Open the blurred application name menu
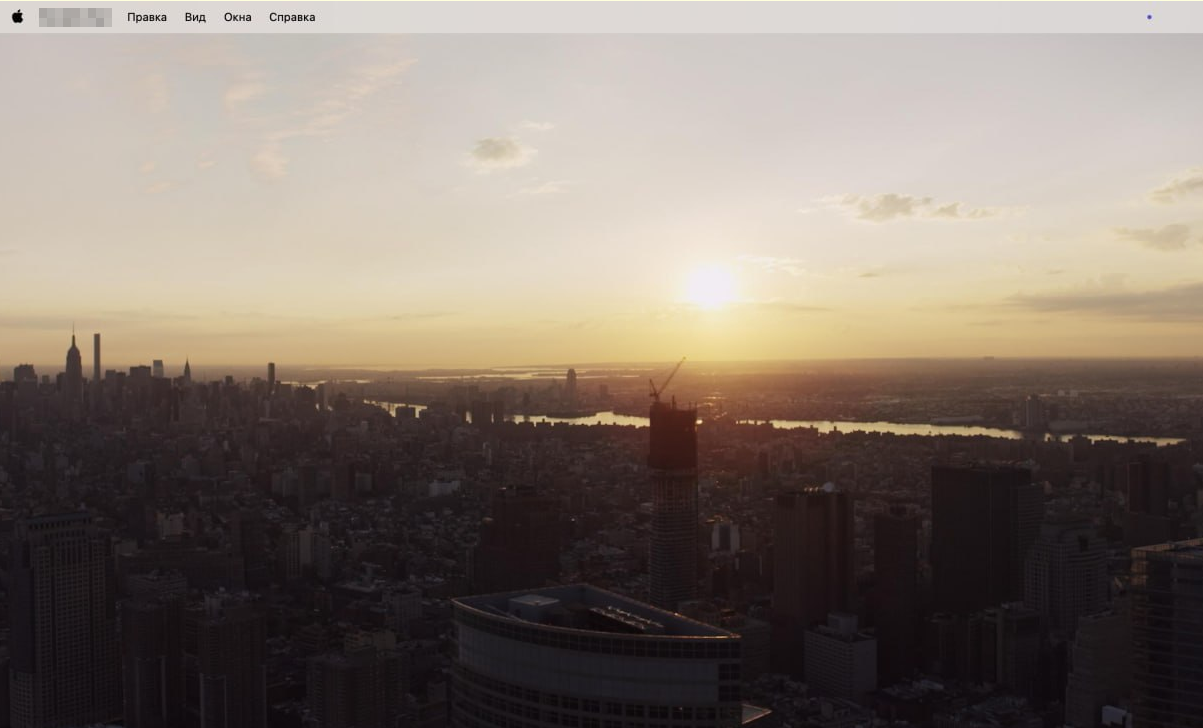This screenshot has width=1203, height=728. point(75,17)
